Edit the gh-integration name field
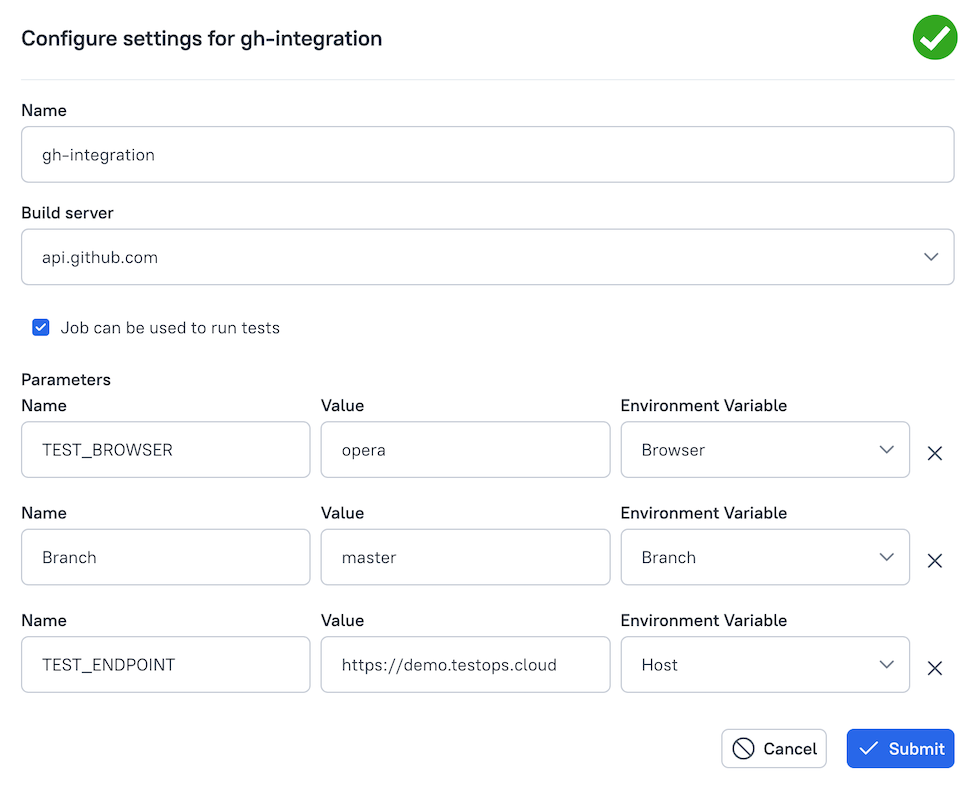972x788 pixels. (487, 154)
